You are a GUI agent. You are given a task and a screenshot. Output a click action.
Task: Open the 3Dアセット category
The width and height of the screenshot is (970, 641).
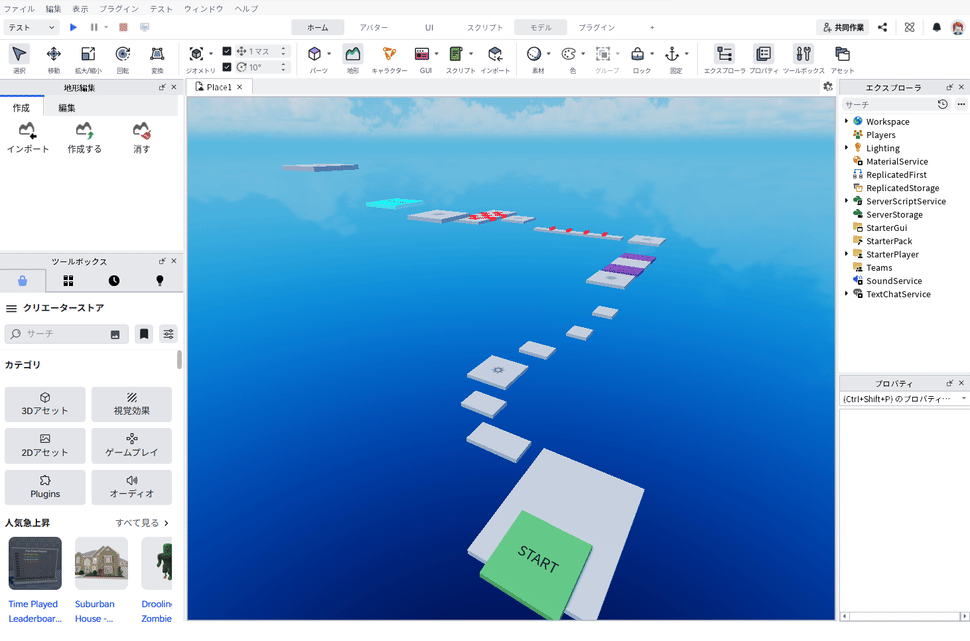coord(45,404)
